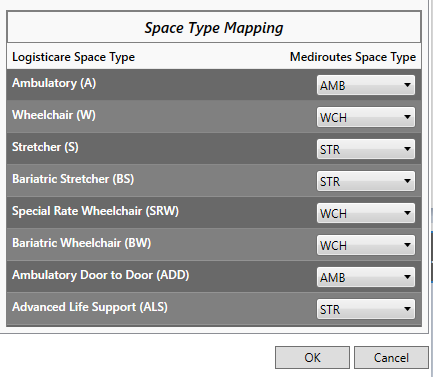Dismiss the dialog with the Cancel button

[391, 358]
